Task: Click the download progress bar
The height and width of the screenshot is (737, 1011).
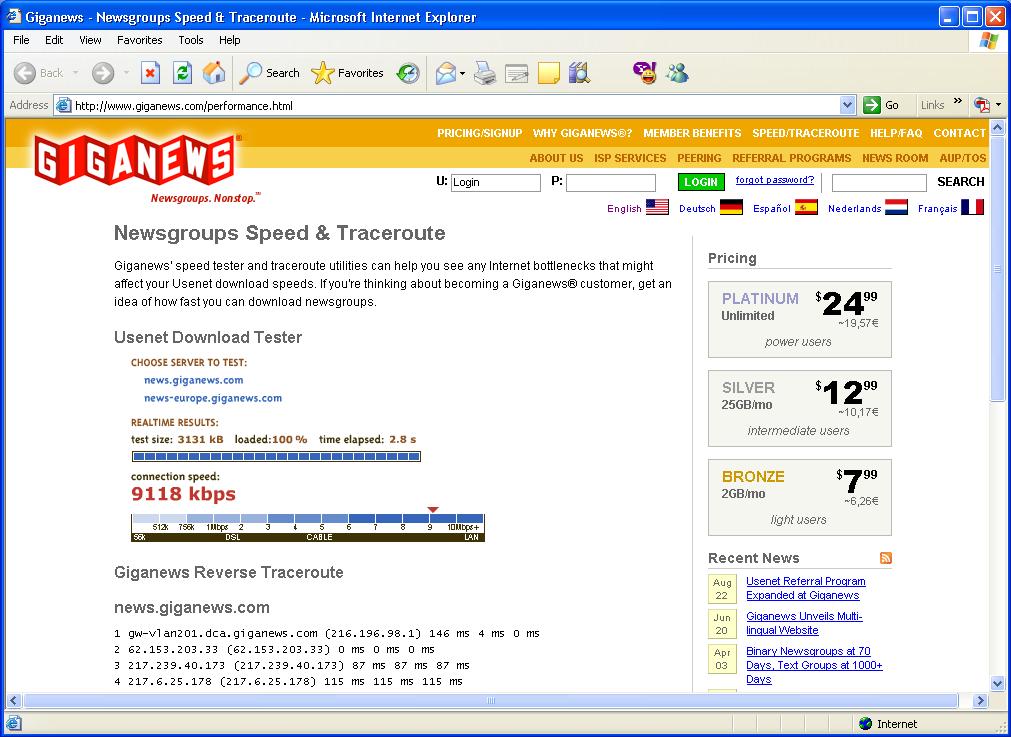Action: pyautogui.click(x=276, y=457)
